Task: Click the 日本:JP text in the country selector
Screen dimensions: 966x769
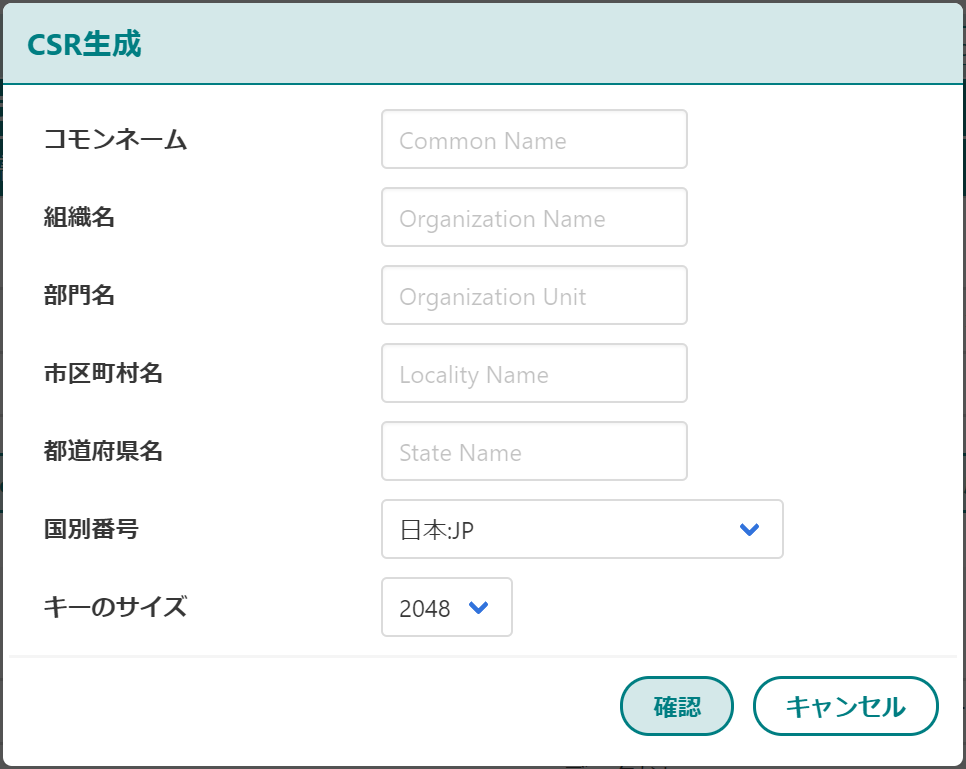Action: click(x=437, y=530)
